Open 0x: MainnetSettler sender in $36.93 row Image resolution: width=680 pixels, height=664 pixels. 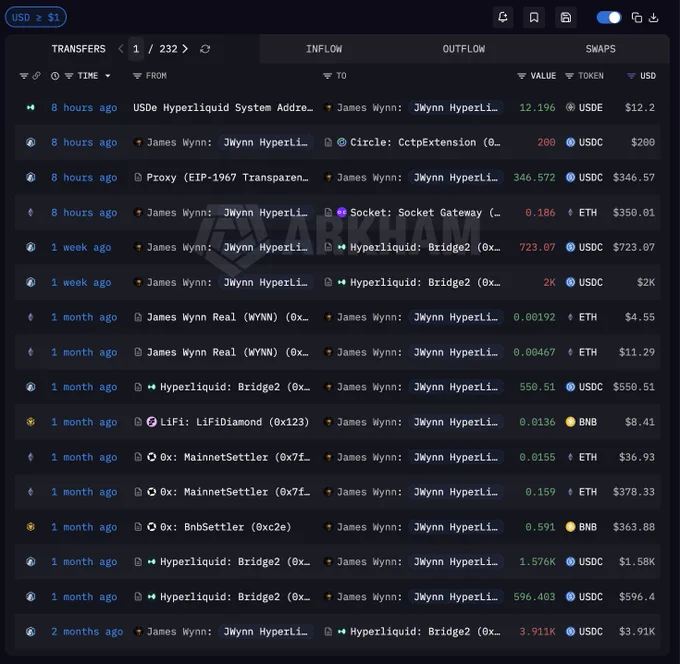(x=235, y=457)
